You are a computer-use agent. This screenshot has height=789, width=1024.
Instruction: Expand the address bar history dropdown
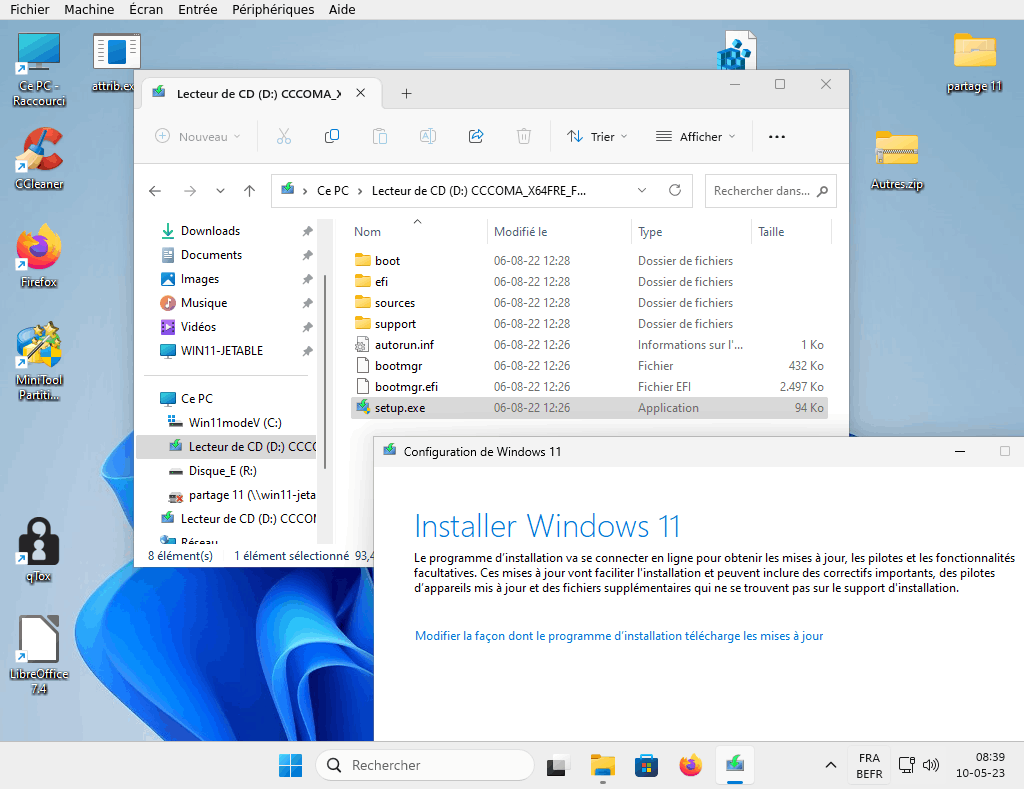point(642,191)
